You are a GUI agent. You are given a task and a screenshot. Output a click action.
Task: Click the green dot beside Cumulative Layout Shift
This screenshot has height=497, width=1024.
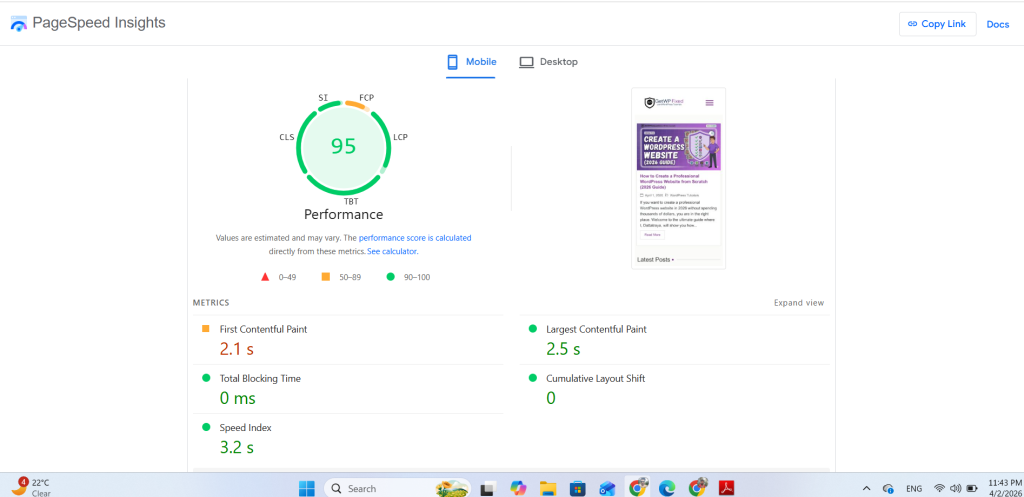(532, 377)
